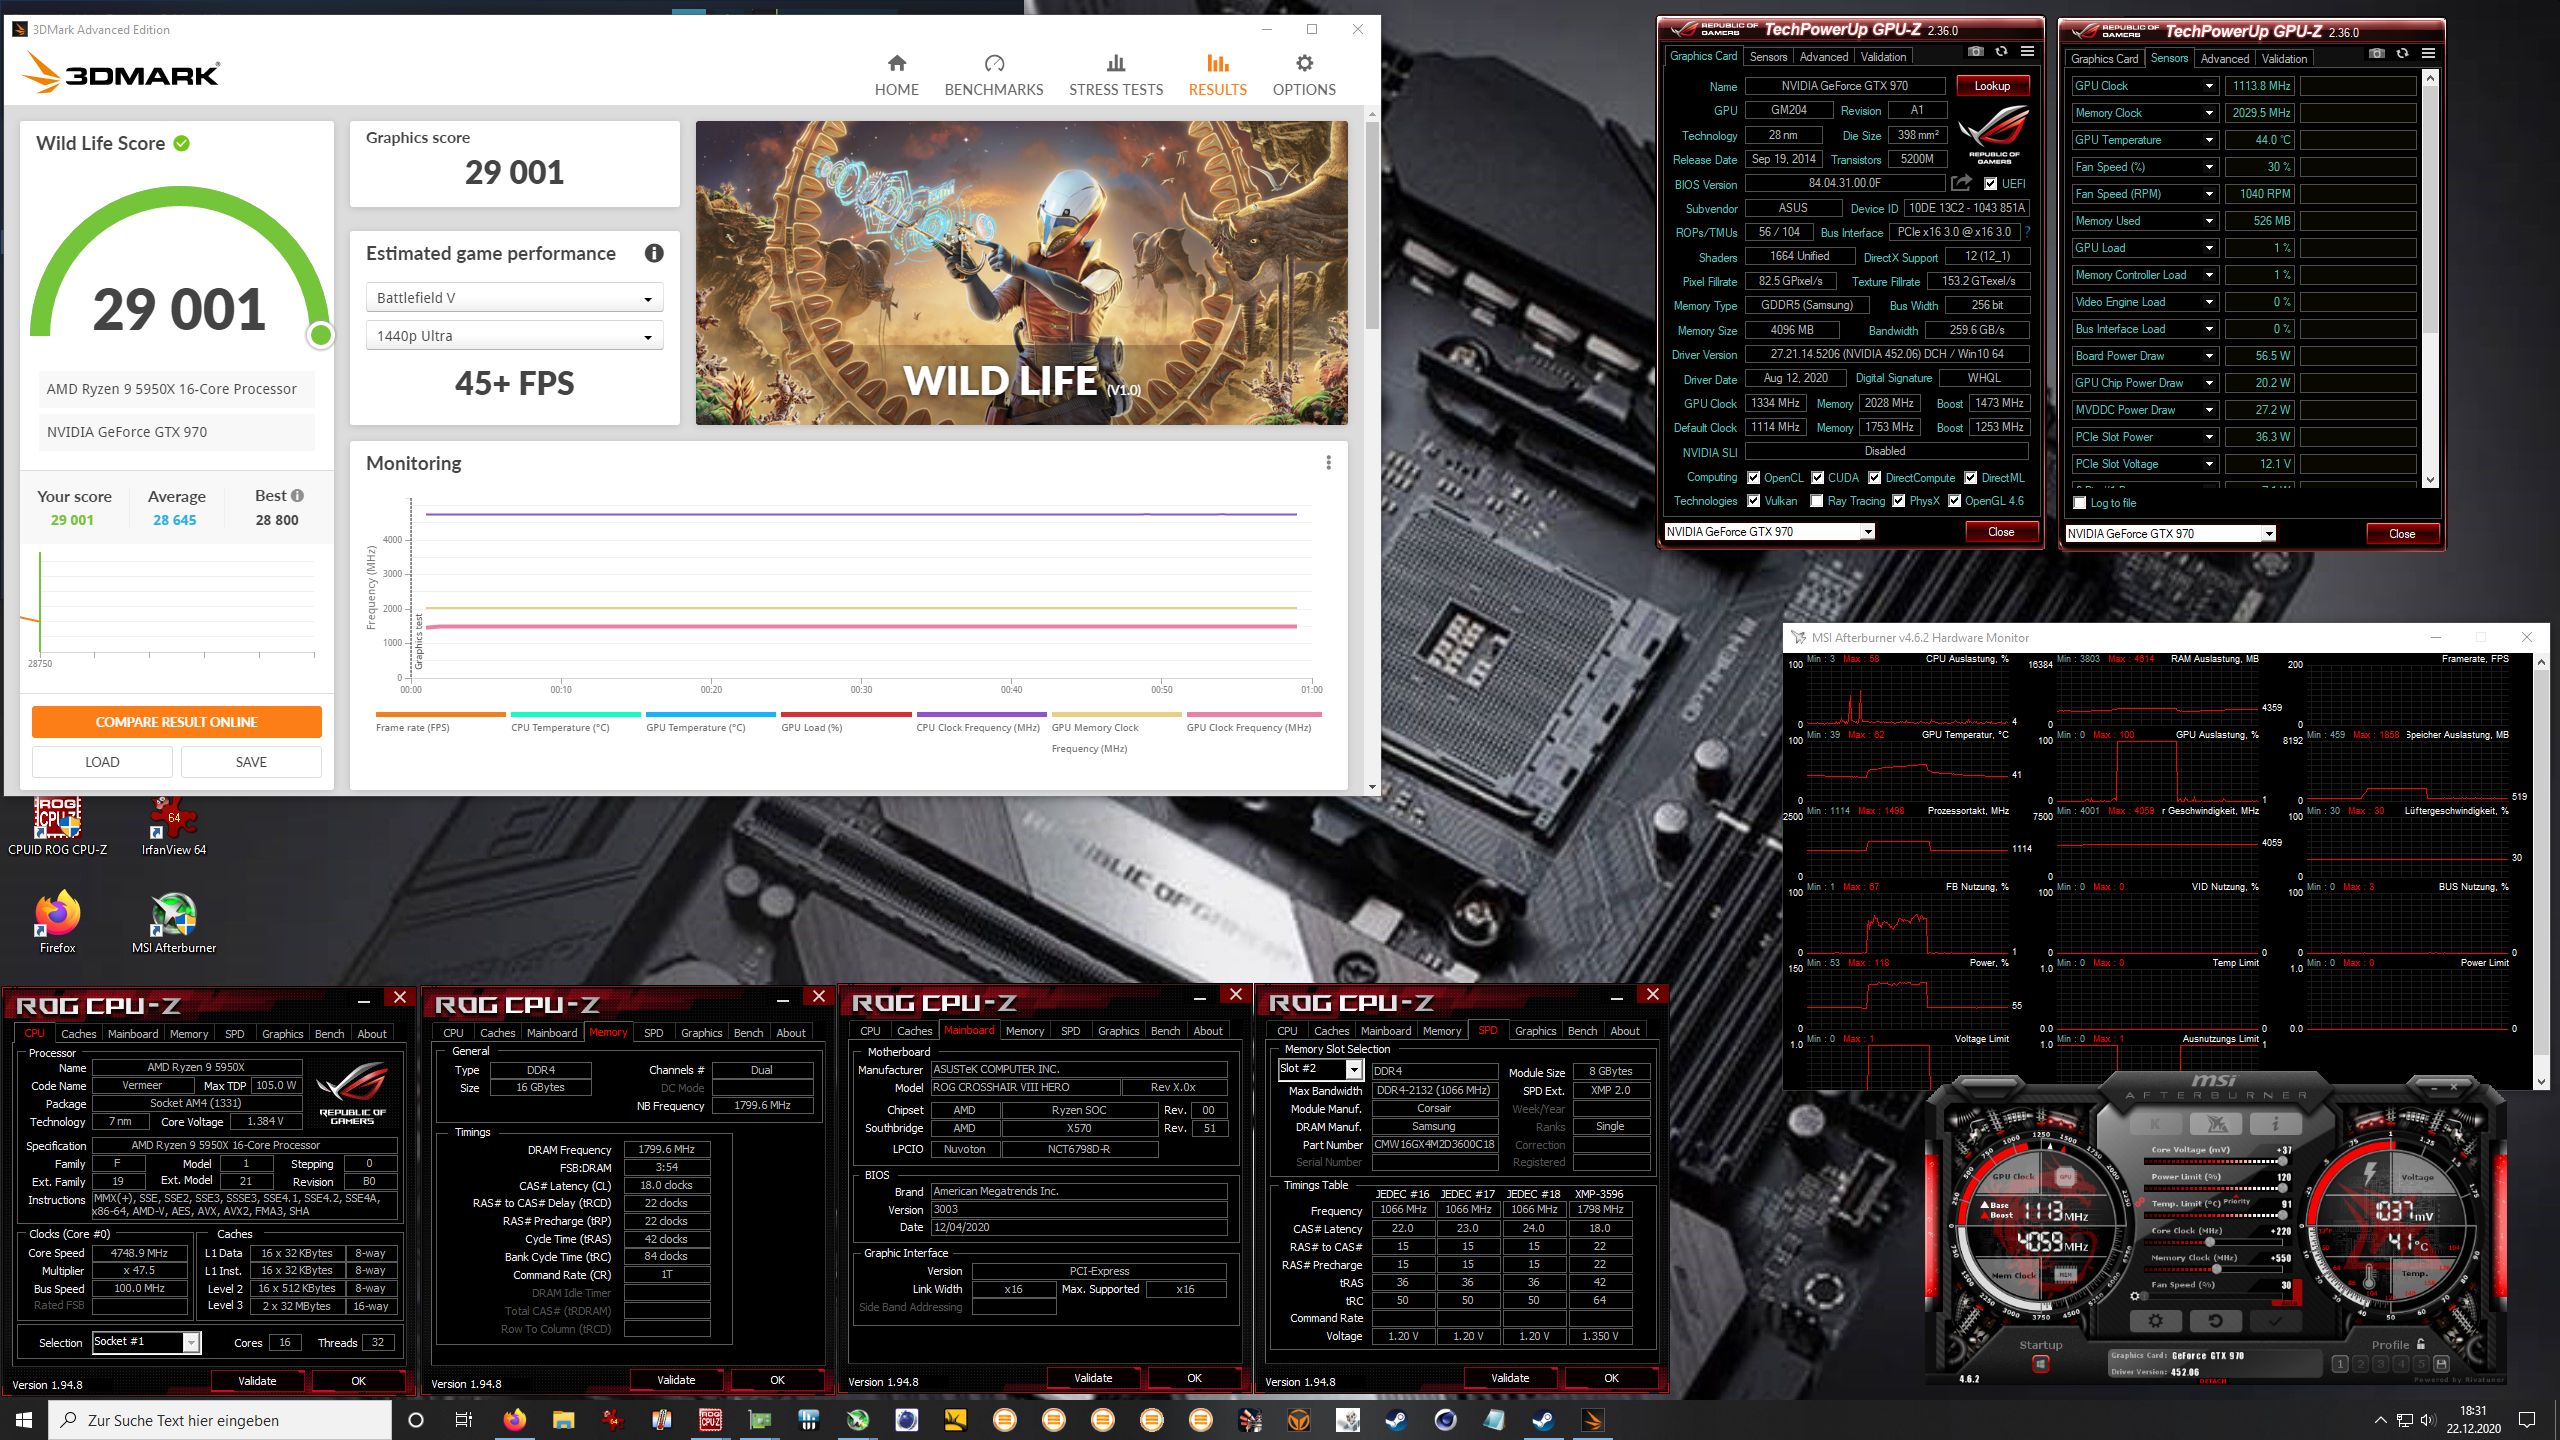Toggle Vulkan checkbox in GPU-Z

click(1753, 501)
